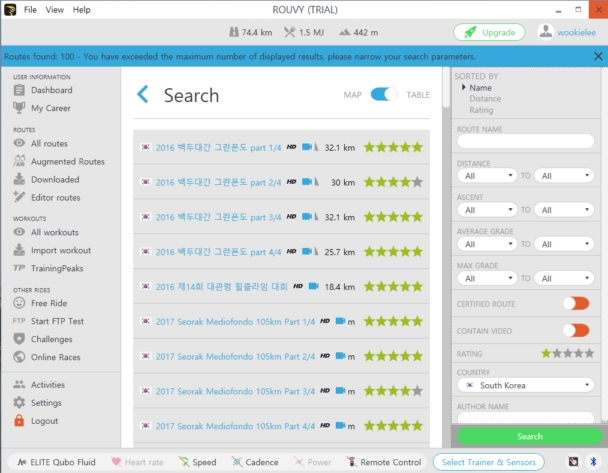Open the Max Grade maximum dropdown
Image resolution: width=608 pixels, height=473 pixels.
(564, 278)
